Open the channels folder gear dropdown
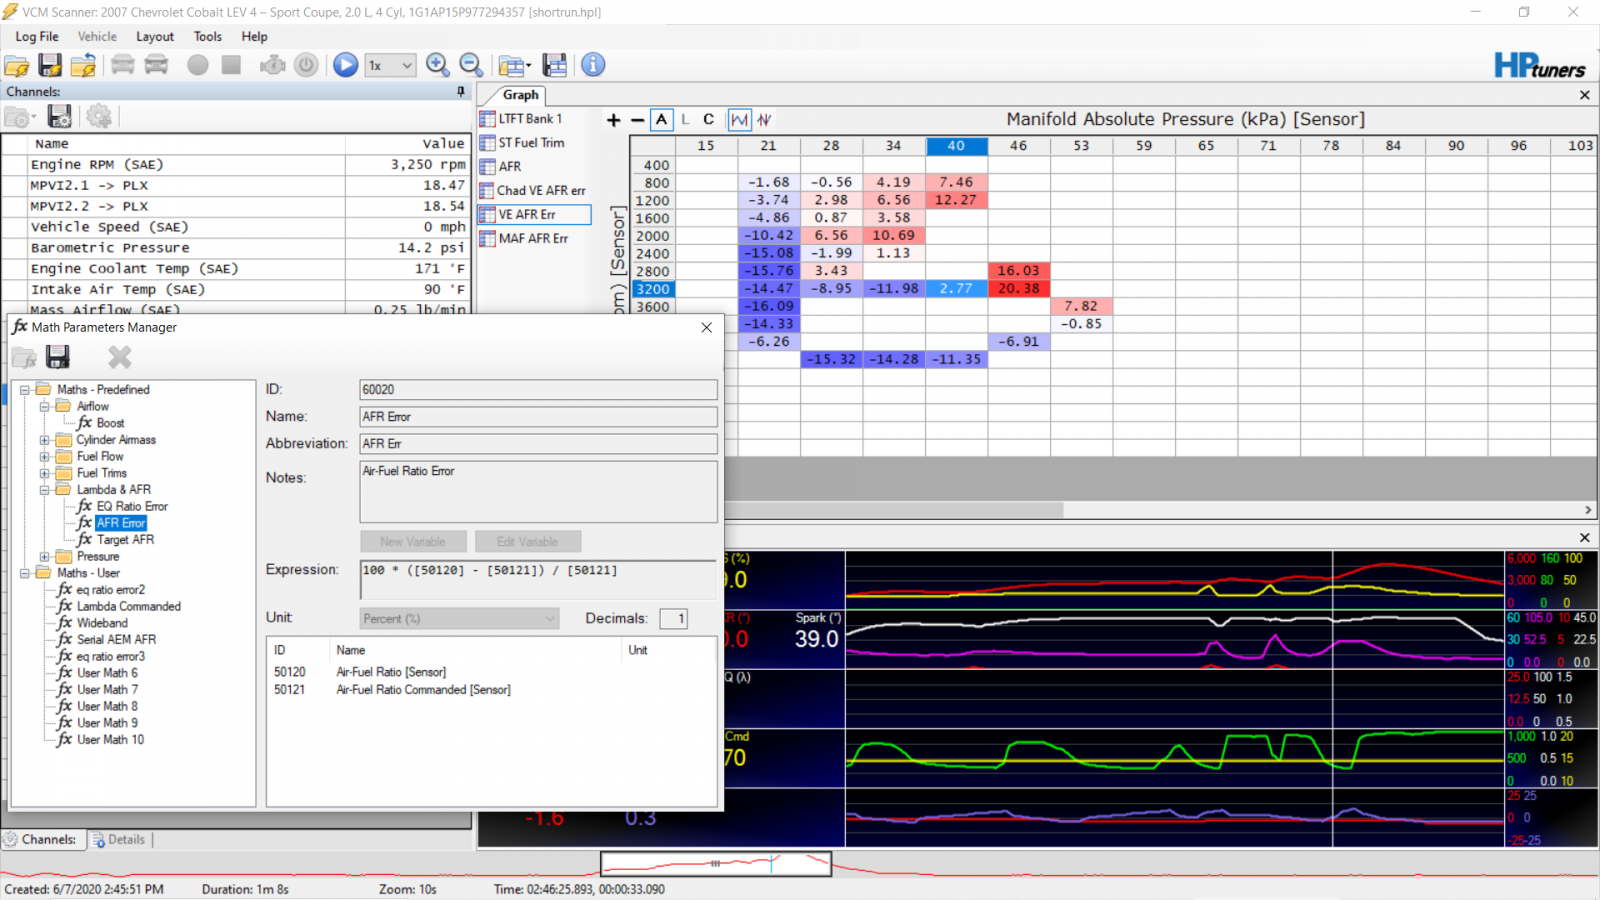1600x900 pixels. 20,117
